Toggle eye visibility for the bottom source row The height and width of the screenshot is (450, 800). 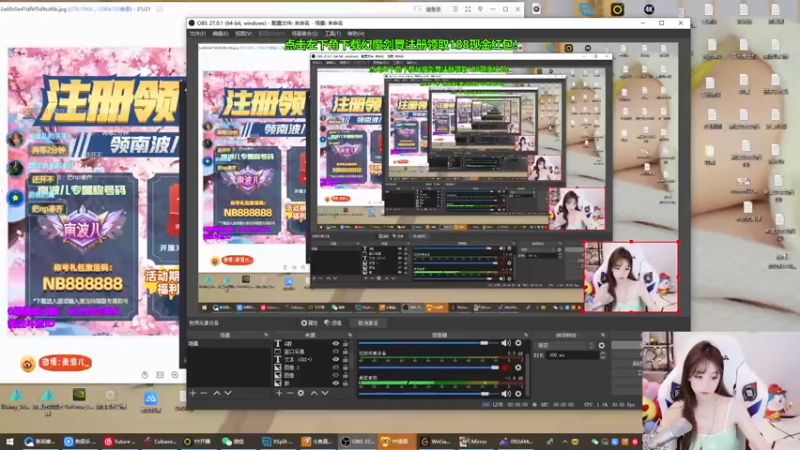click(x=336, y=383)
